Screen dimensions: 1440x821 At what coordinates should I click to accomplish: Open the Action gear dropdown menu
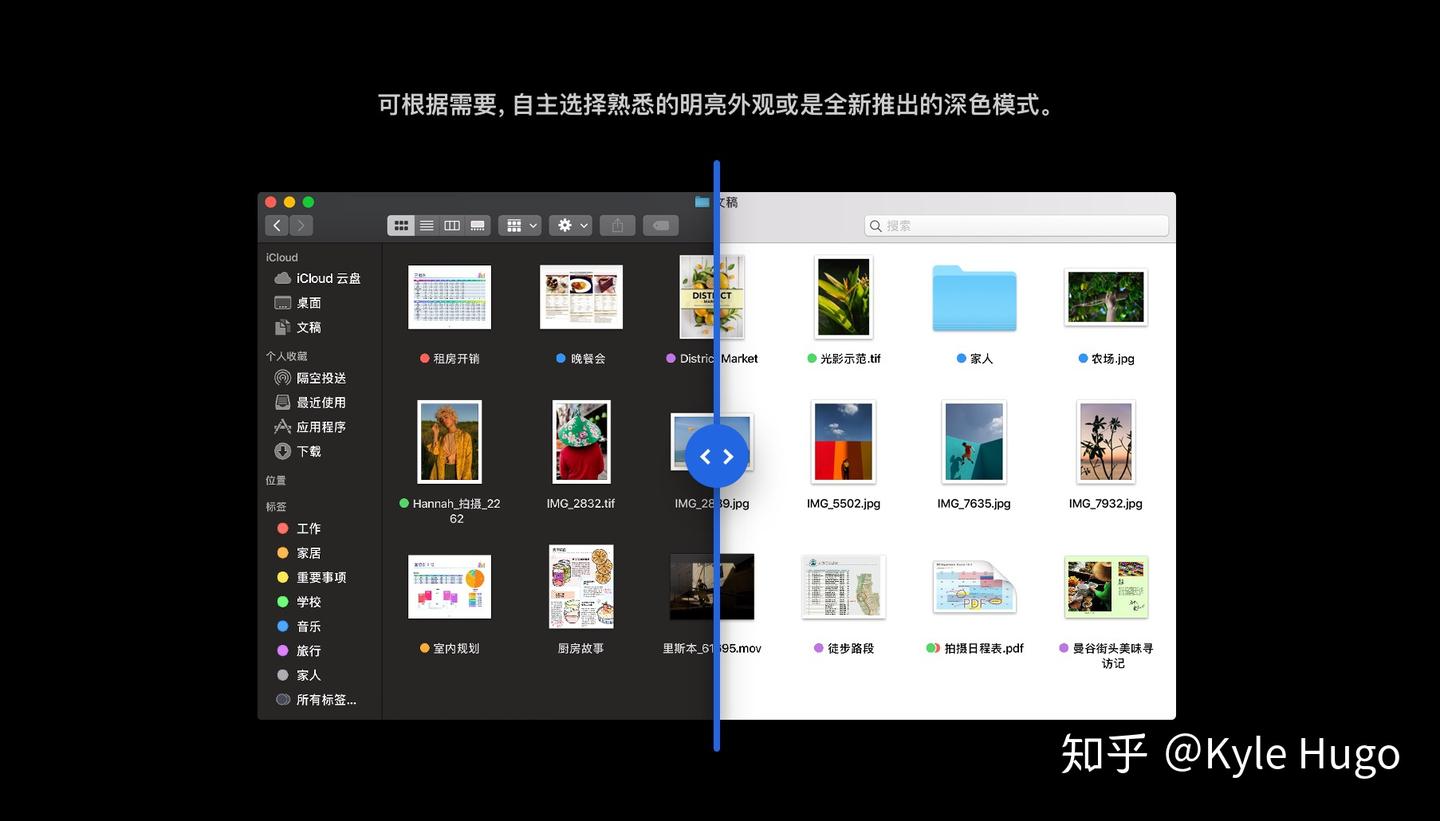(570, 225)
